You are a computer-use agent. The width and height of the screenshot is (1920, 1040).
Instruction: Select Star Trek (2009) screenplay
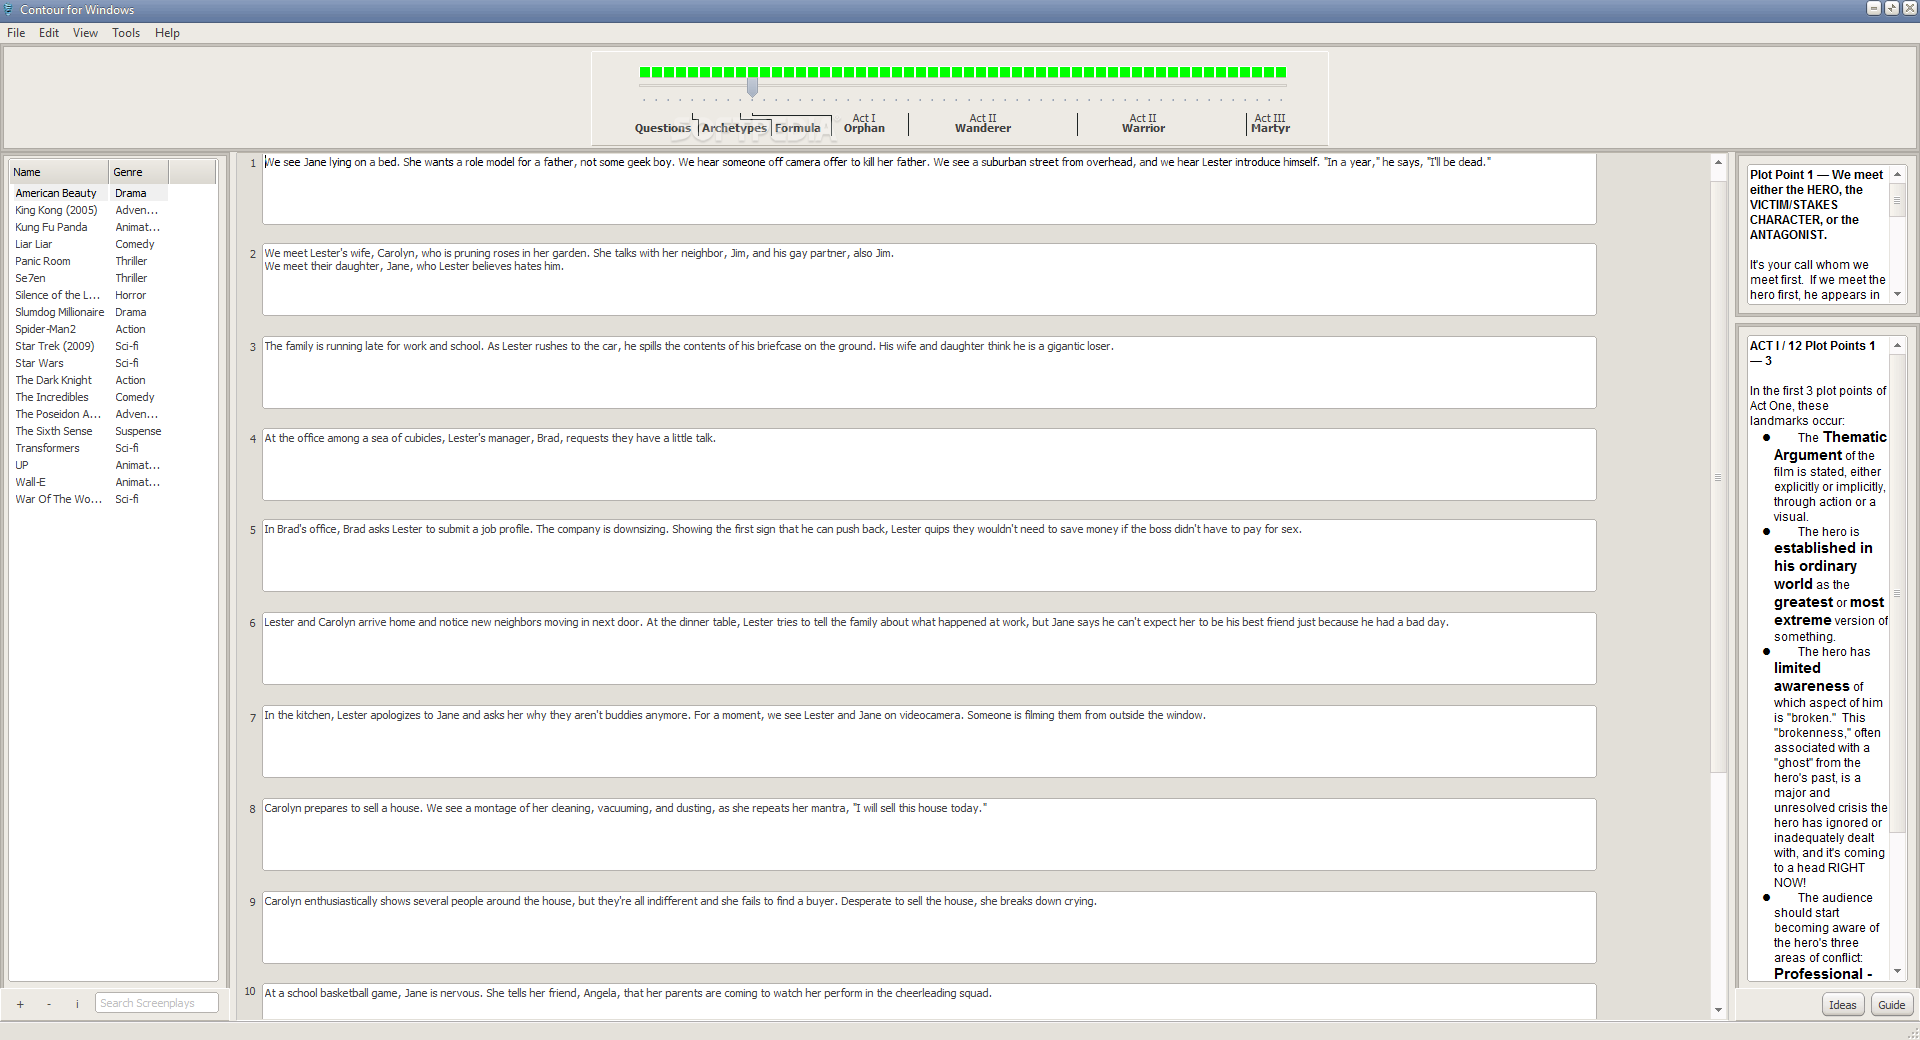pyautogui.click(x=89, y=346)
